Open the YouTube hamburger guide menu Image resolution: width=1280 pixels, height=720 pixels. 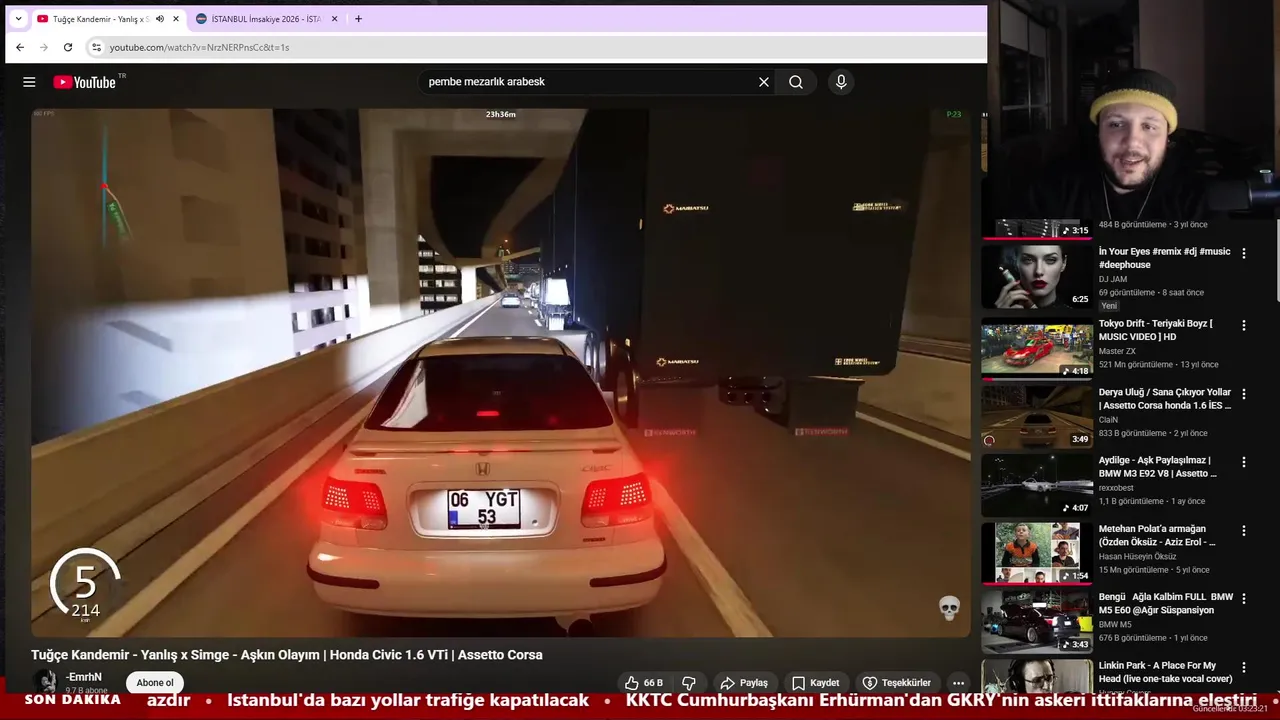click(29, 82)
